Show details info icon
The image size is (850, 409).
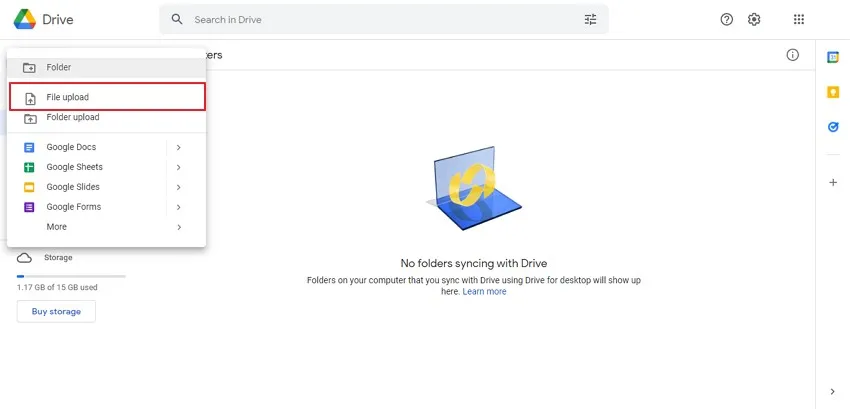(793, 55)
